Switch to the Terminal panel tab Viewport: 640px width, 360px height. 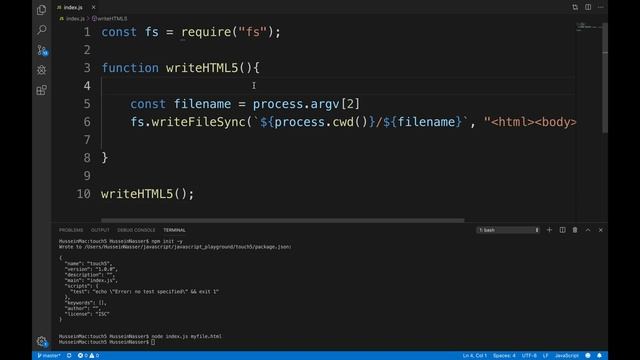pos(174,230)
